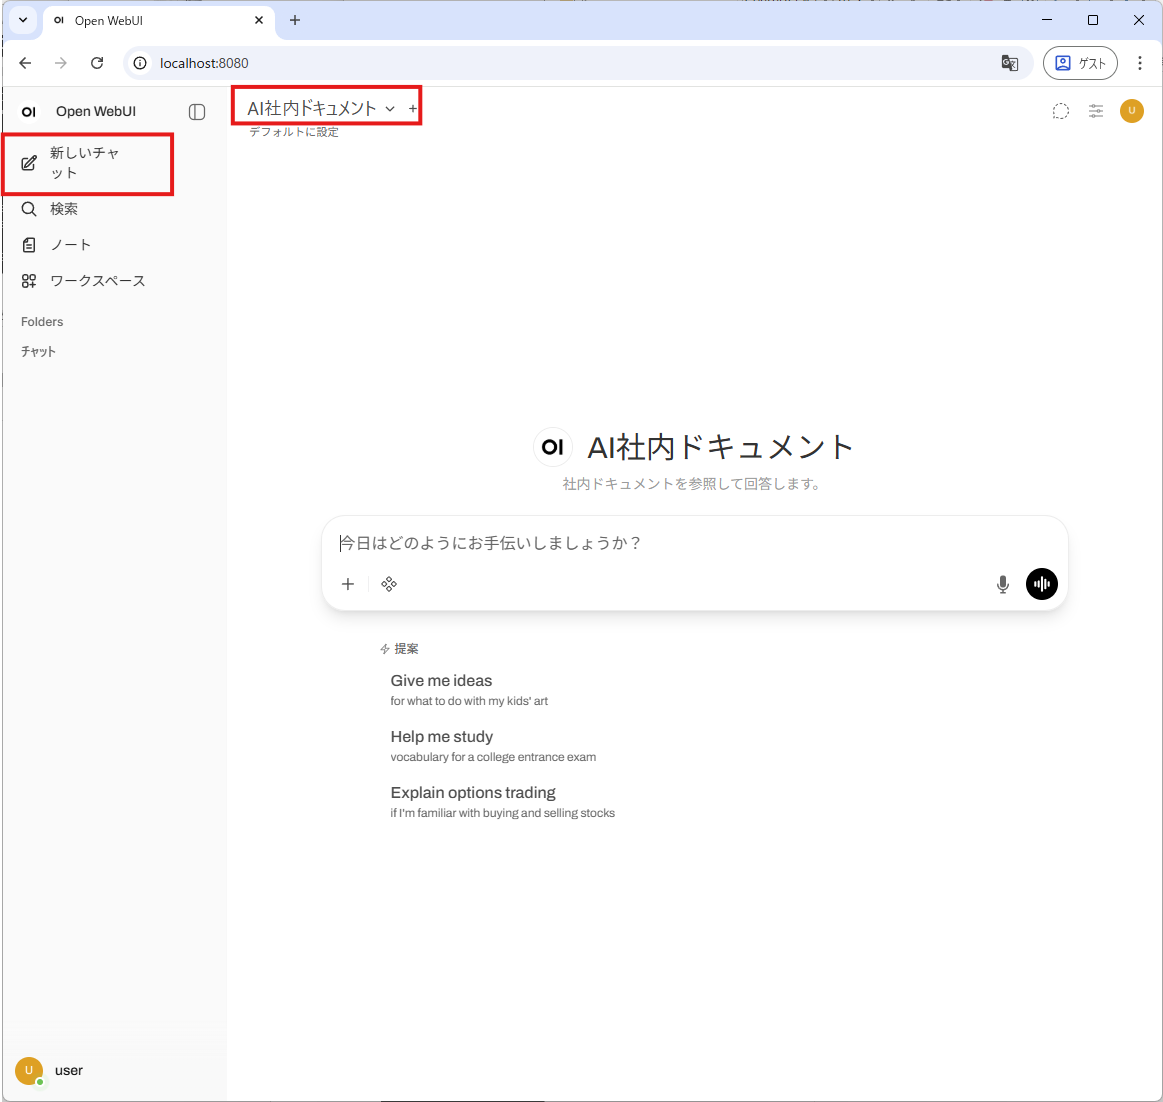Expand the チャット section in sidebar

(x=39, y=352)
